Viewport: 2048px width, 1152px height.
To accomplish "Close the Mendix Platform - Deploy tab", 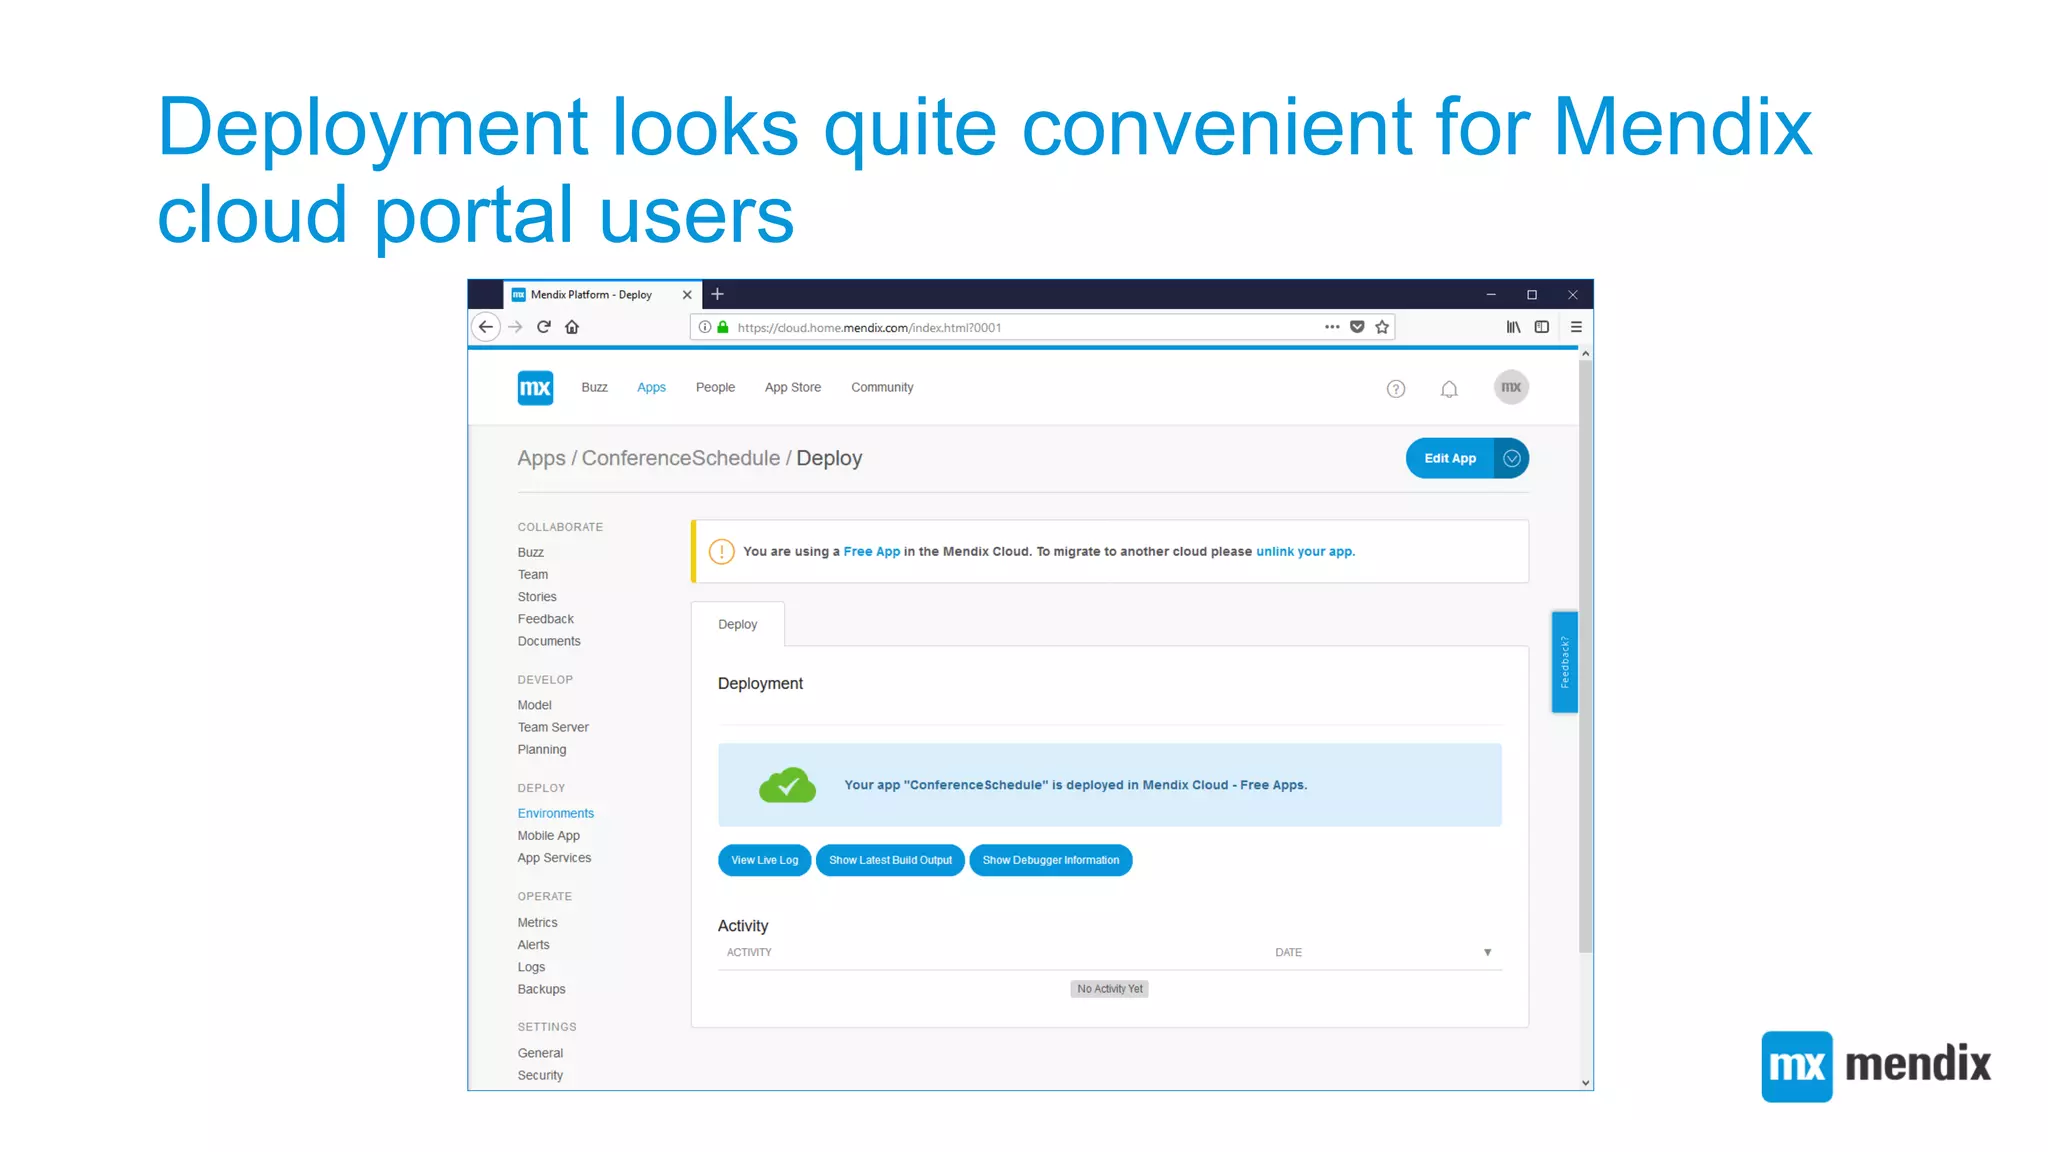I will click(687, 295).
